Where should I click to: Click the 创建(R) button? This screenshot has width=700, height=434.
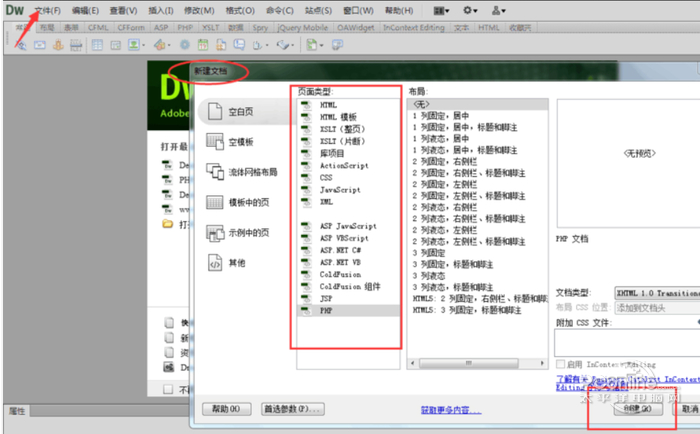[x=638, y=409]
